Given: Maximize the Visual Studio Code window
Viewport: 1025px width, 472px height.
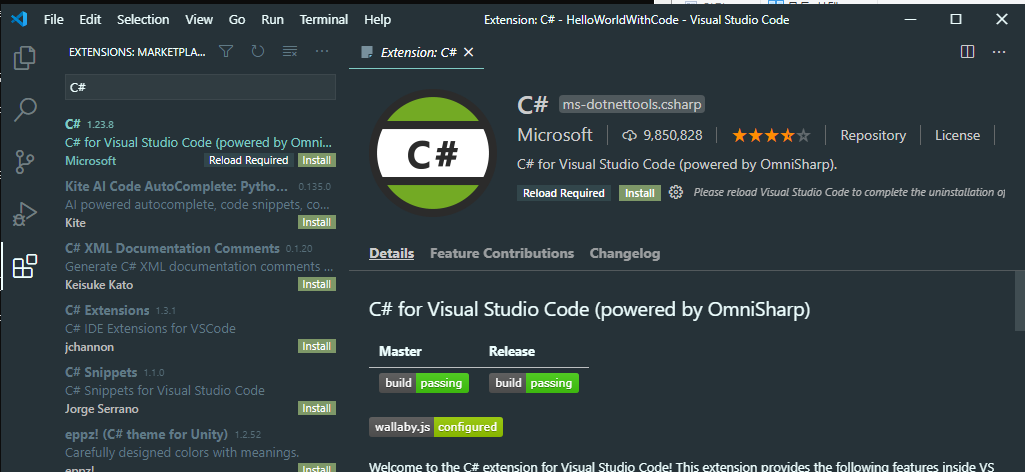Looking at the screenshot, I should point(956,19).
